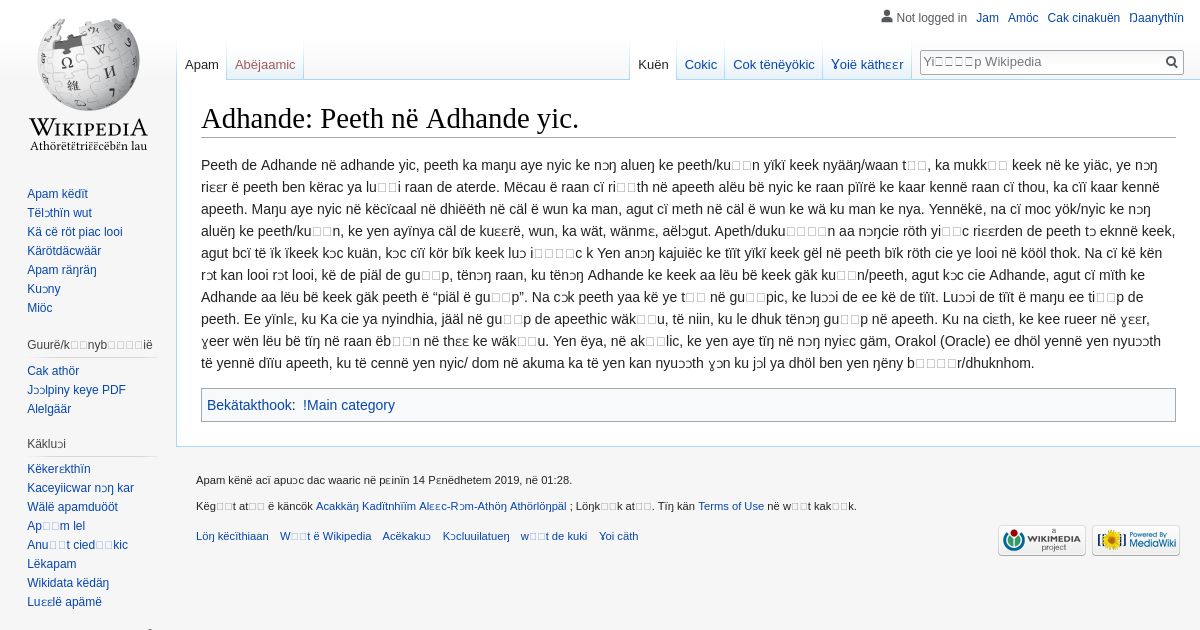Screen dimensions: 1200x630
Task: Open the Yoië käthɛɛr tab
Action: tap(867, 64)
